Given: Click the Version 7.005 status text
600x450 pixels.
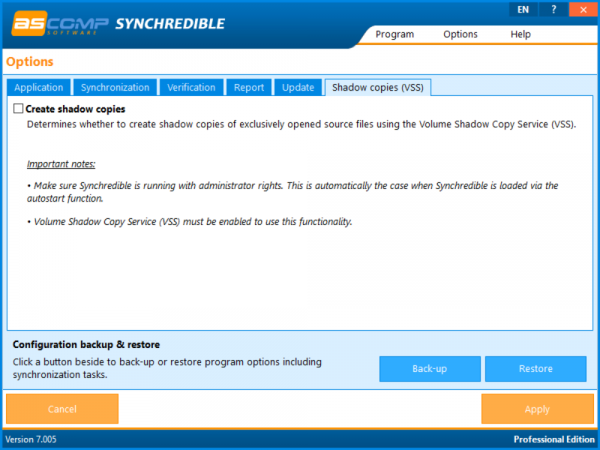Looking at the screenshot, I should pos(31,439).
